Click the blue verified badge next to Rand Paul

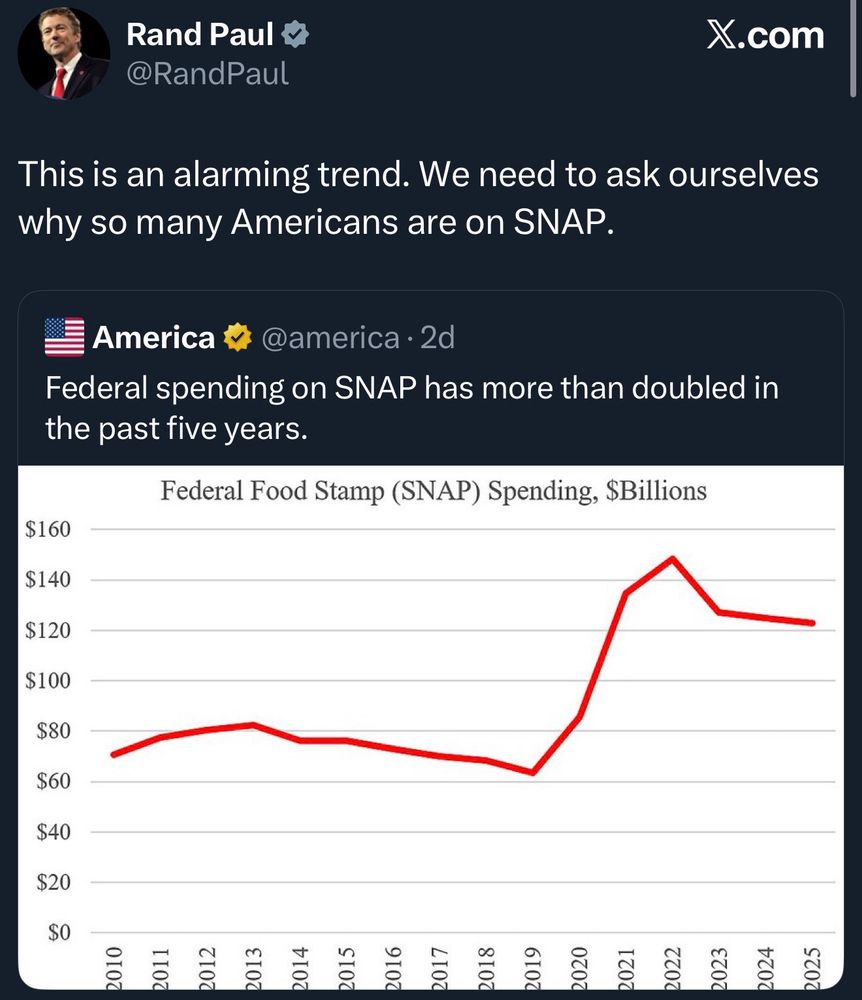(x=295, y=36)
